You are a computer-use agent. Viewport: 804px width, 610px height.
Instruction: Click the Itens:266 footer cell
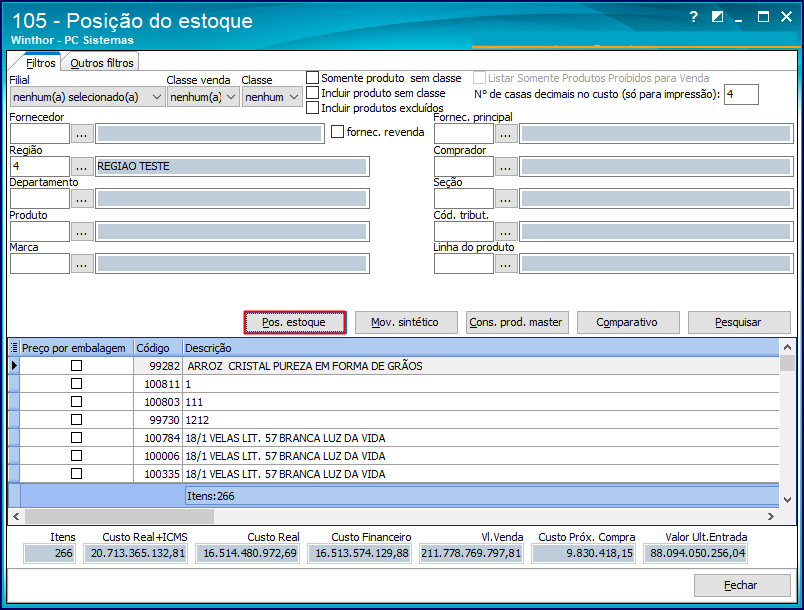point(481,496)
